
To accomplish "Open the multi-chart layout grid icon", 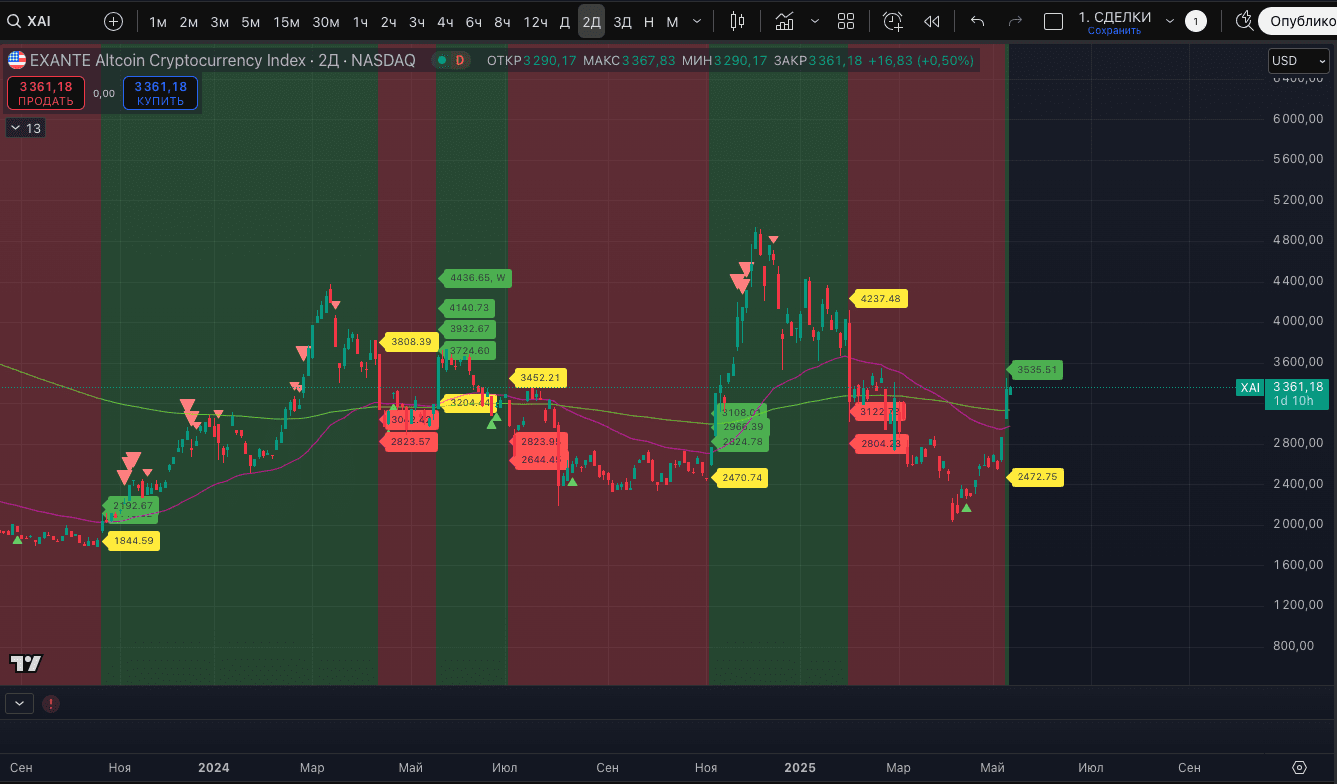I will tap(846, 20).
